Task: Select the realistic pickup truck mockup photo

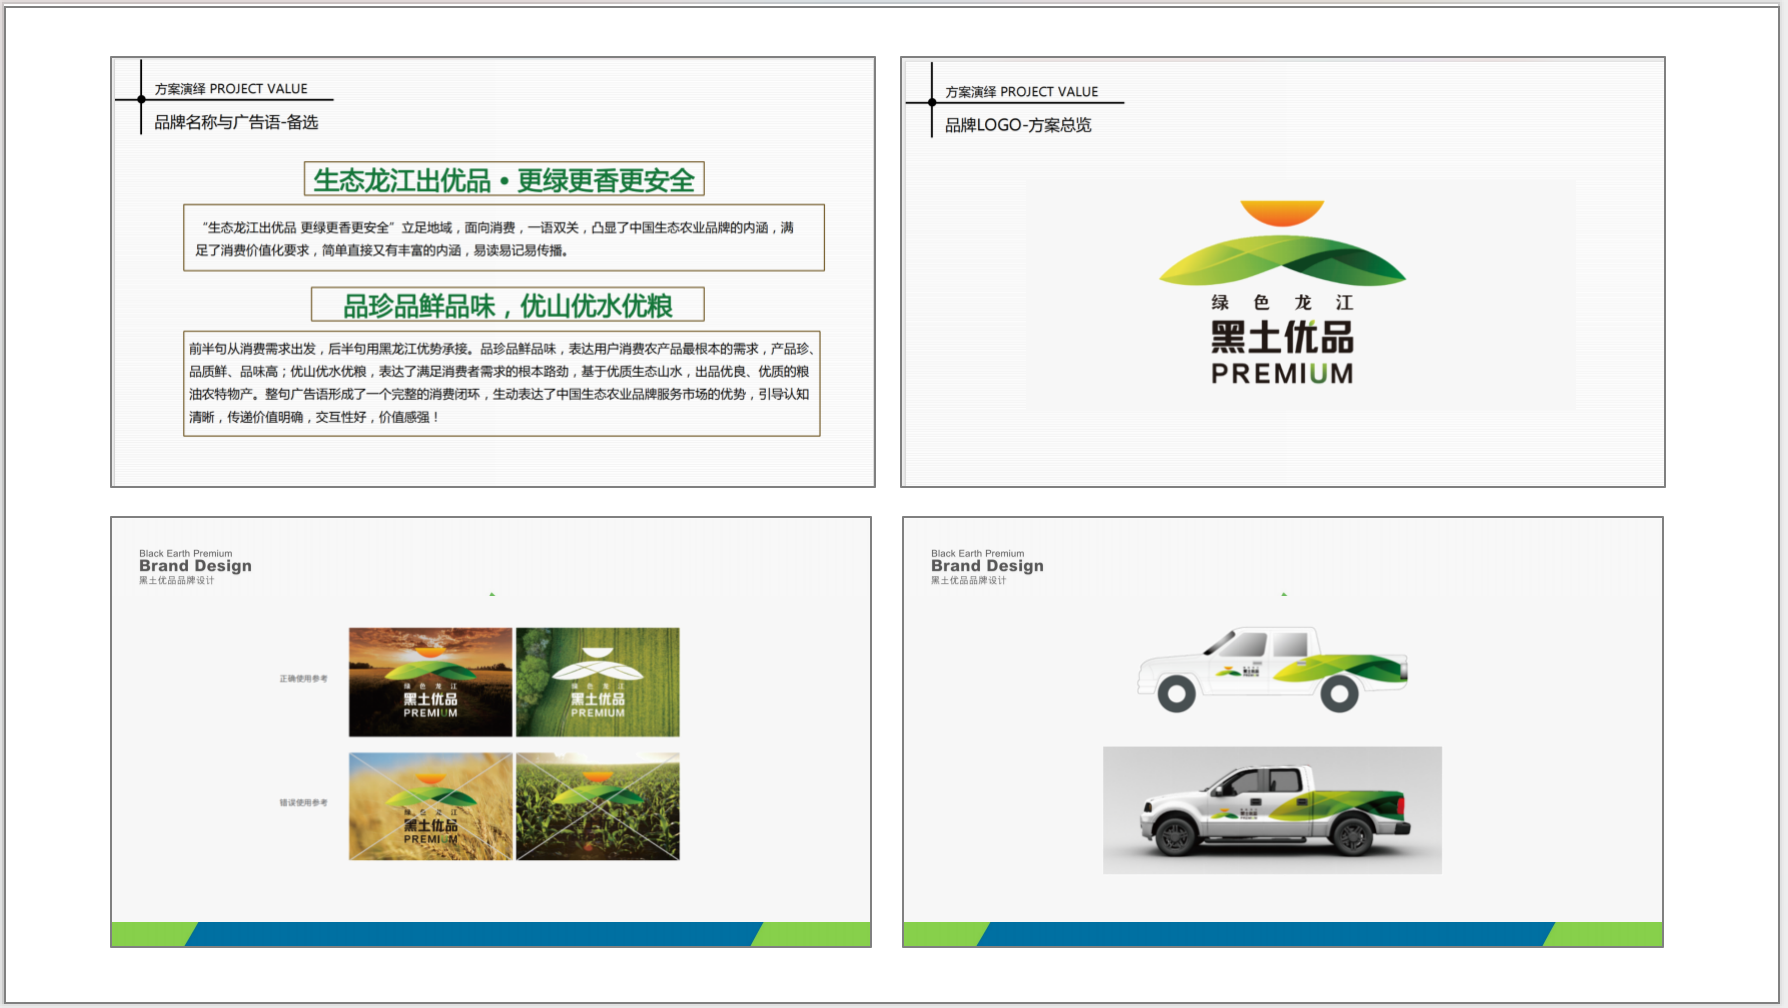Action: (1272, 810)
